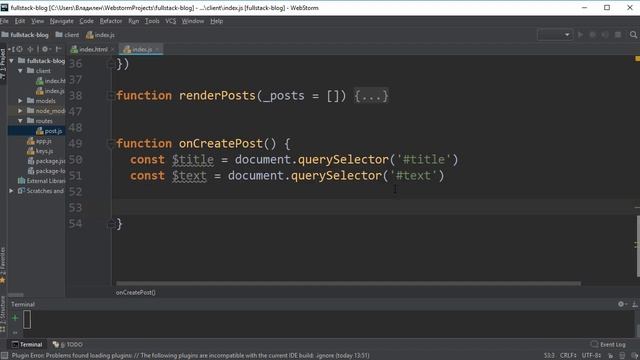
Task: Click Plugin Error message in status bar
Action: click(190, 356)
